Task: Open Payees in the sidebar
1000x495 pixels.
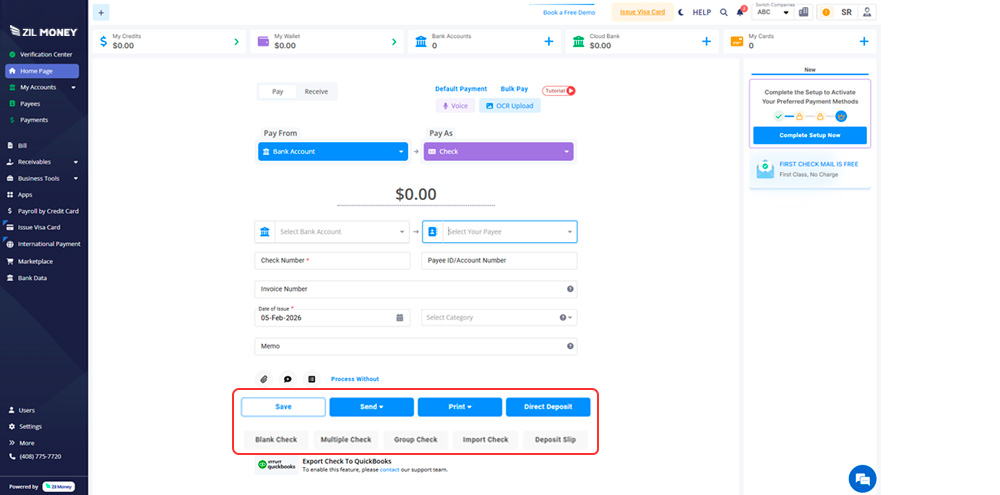Action: [x=30, y=103]
